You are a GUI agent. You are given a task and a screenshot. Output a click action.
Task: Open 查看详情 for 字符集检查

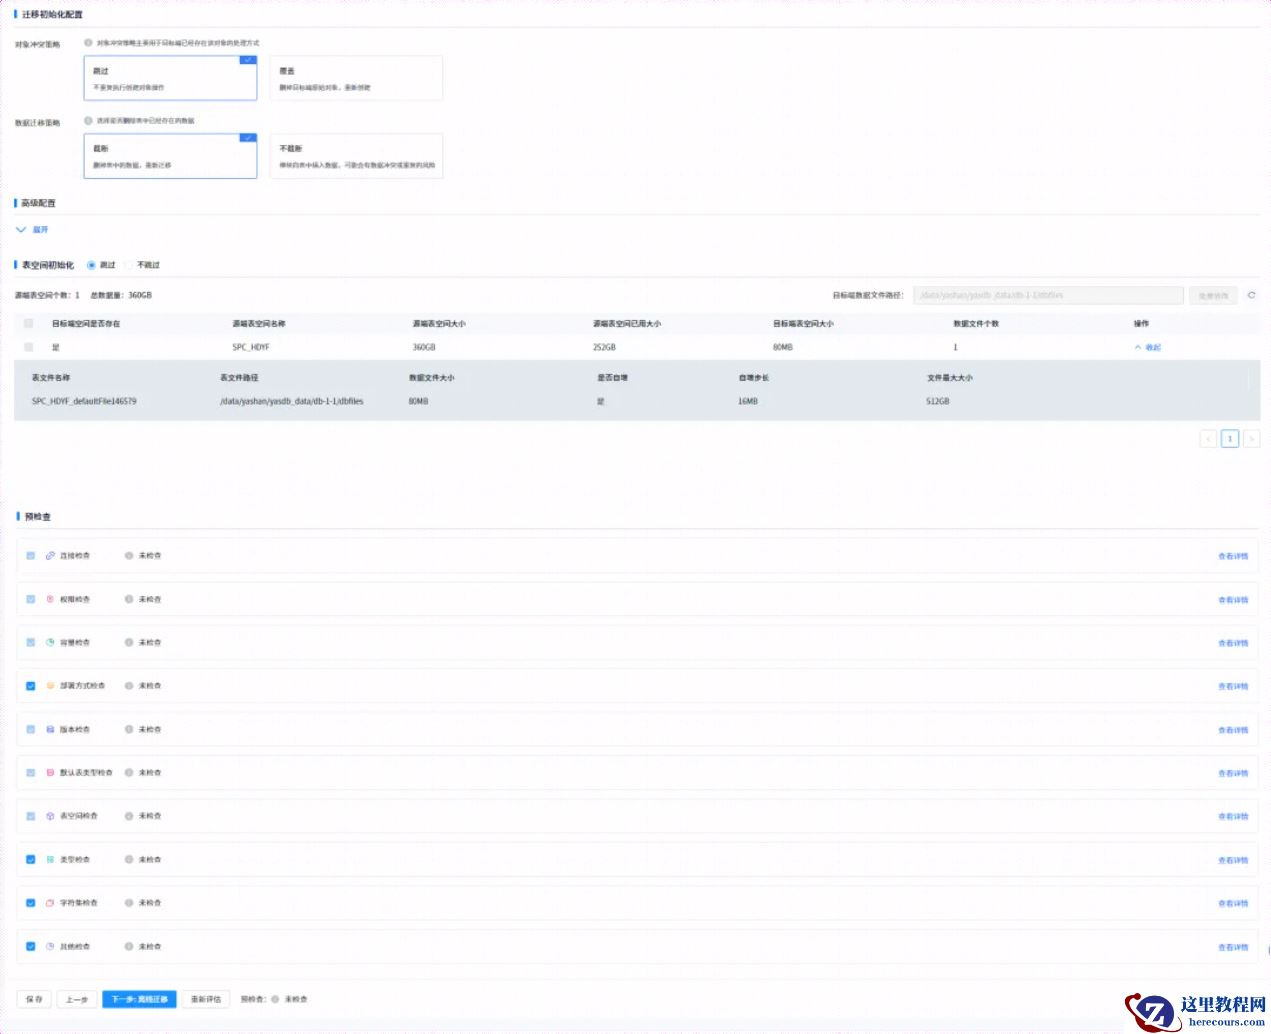pyautogui.click(x=1233, y=903)
